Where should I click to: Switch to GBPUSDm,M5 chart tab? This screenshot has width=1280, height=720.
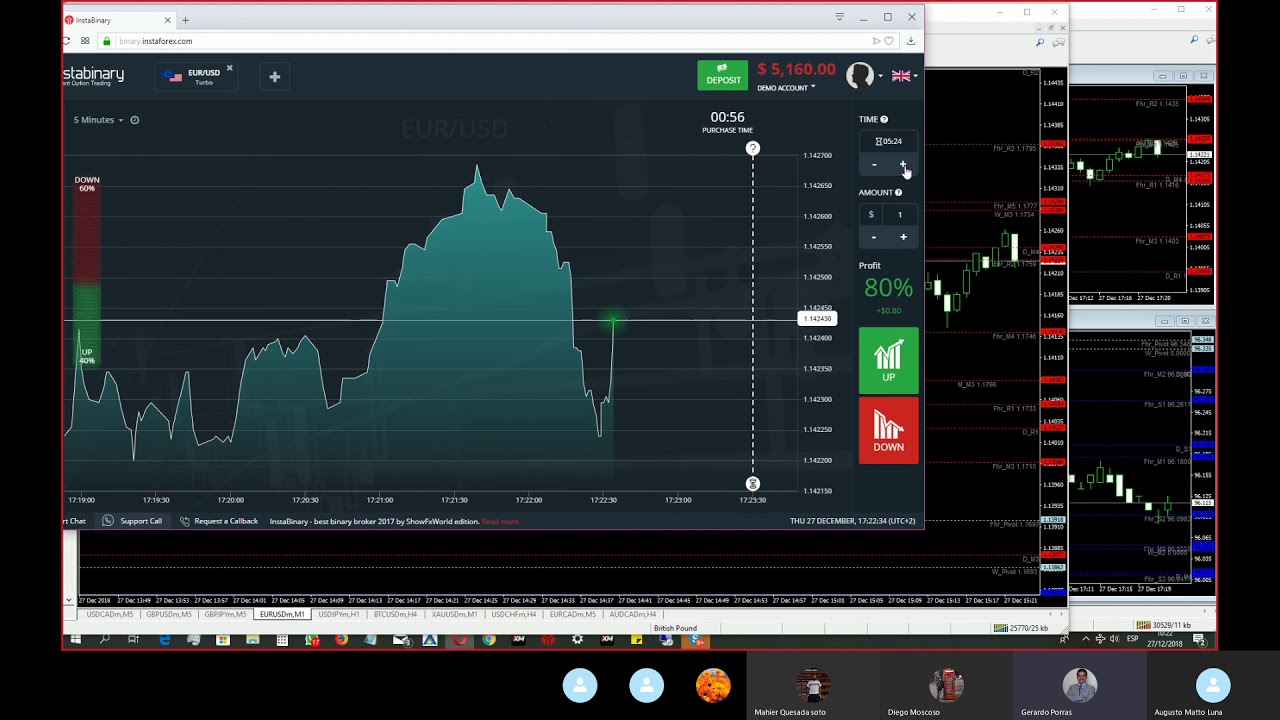(x=169, y=614)
